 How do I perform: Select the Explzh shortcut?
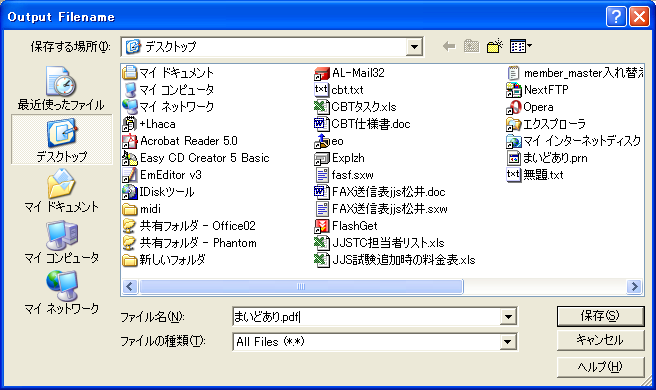[339, 158]
